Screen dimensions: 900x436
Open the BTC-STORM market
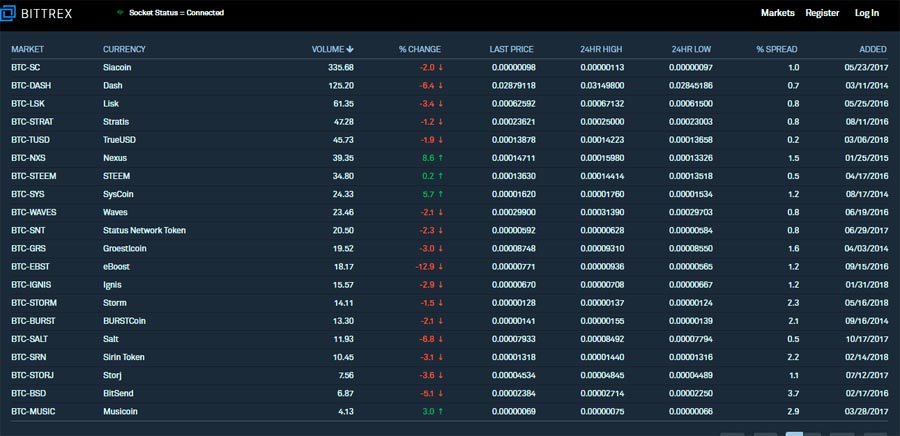pos(34,303)
